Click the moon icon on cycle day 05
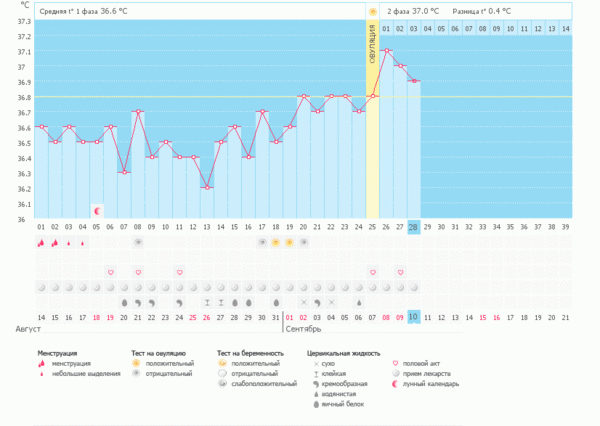The width and height of the screenshot is (600, 426). (x=96, y=210)
